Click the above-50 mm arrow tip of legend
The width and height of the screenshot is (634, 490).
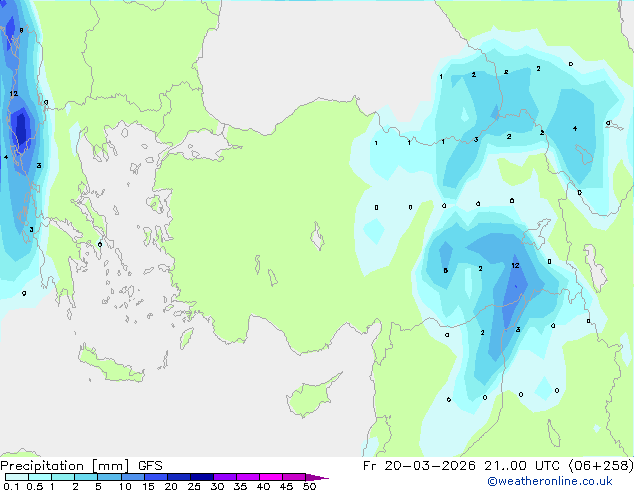317,478
